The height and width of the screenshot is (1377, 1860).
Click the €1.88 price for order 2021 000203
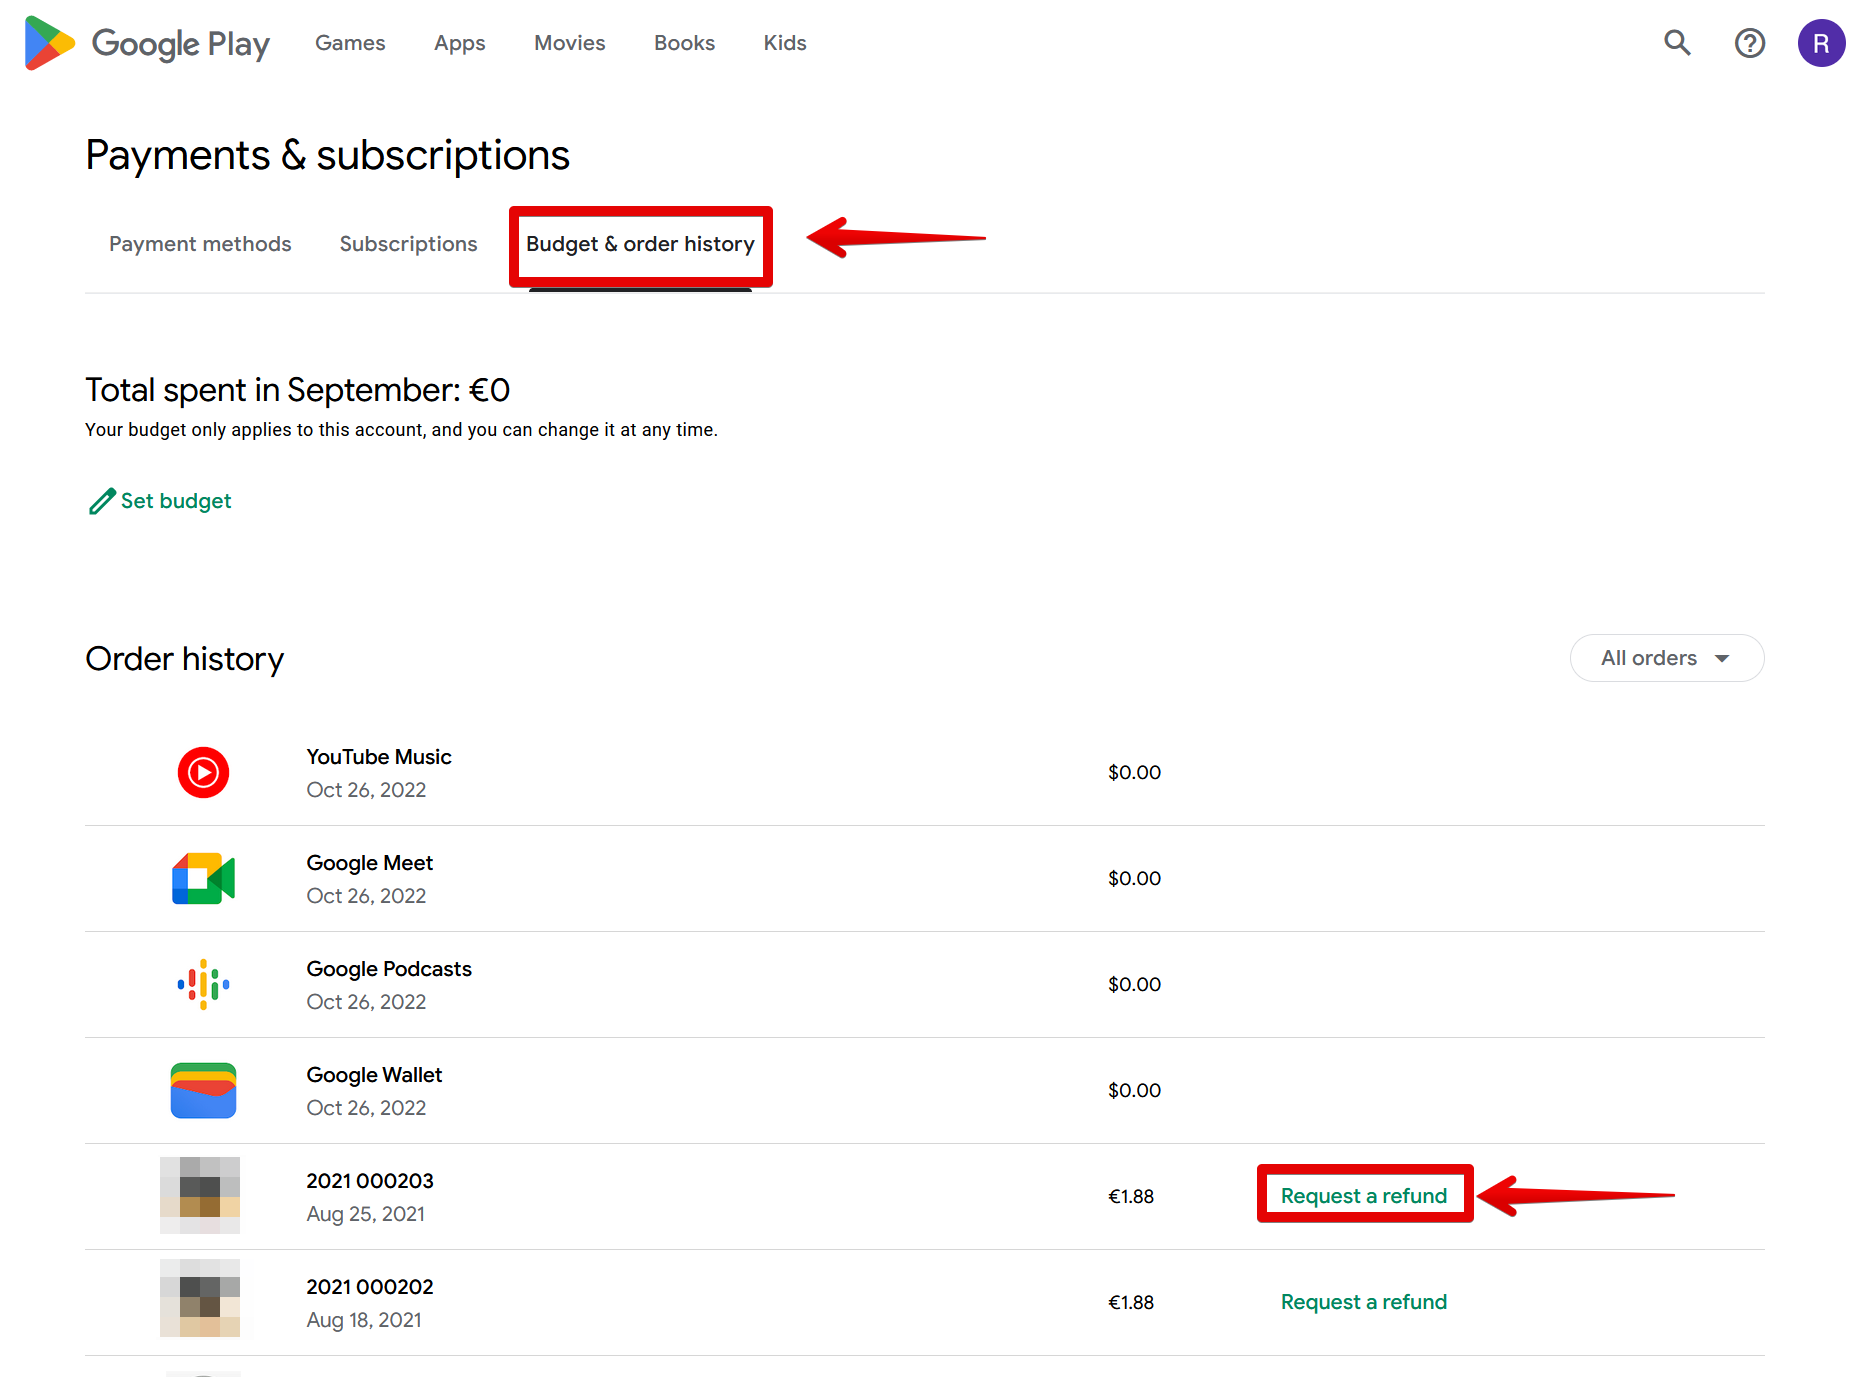click(1131, 1196)
